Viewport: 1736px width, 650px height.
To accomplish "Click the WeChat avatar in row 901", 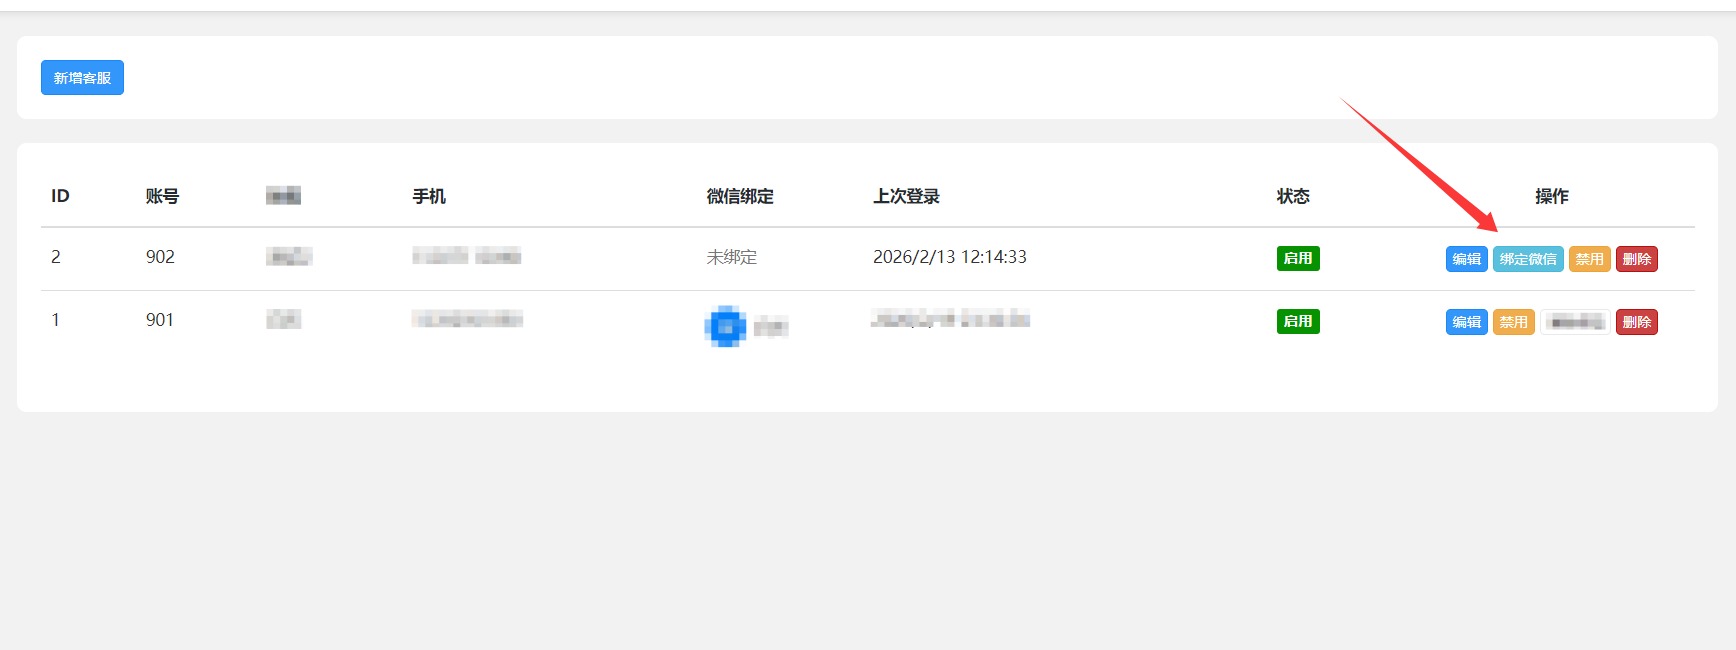I will (725, 326).
